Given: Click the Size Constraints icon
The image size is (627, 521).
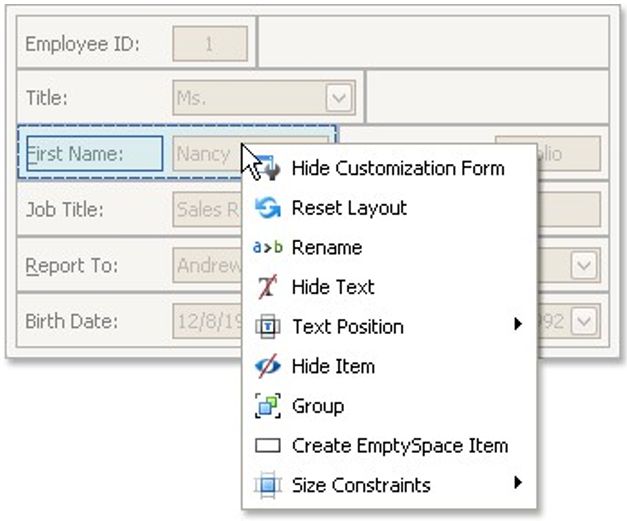Looking at the screenshot, I should pos(267,486).
